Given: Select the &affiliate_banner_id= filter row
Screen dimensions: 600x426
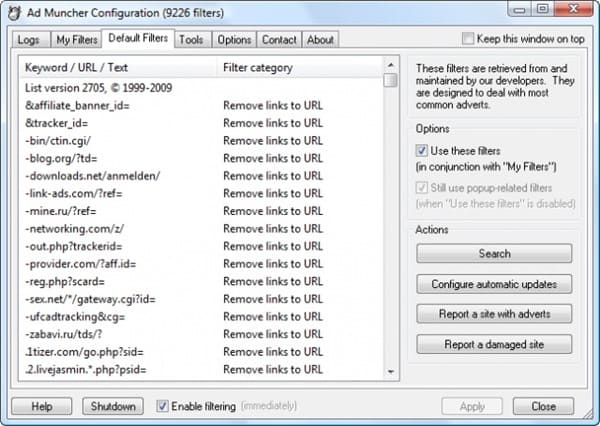Looking at the screenshot, I should coord(201,106).
